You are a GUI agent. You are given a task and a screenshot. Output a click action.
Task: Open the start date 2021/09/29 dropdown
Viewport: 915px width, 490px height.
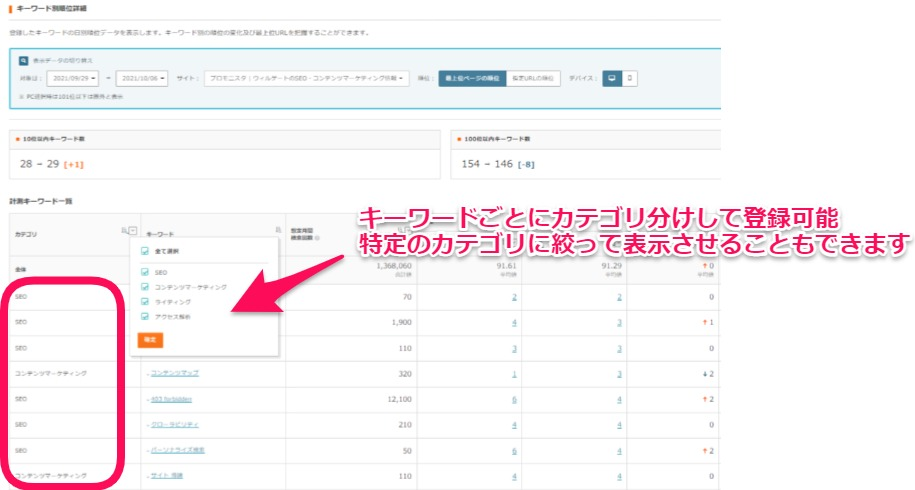75,78
